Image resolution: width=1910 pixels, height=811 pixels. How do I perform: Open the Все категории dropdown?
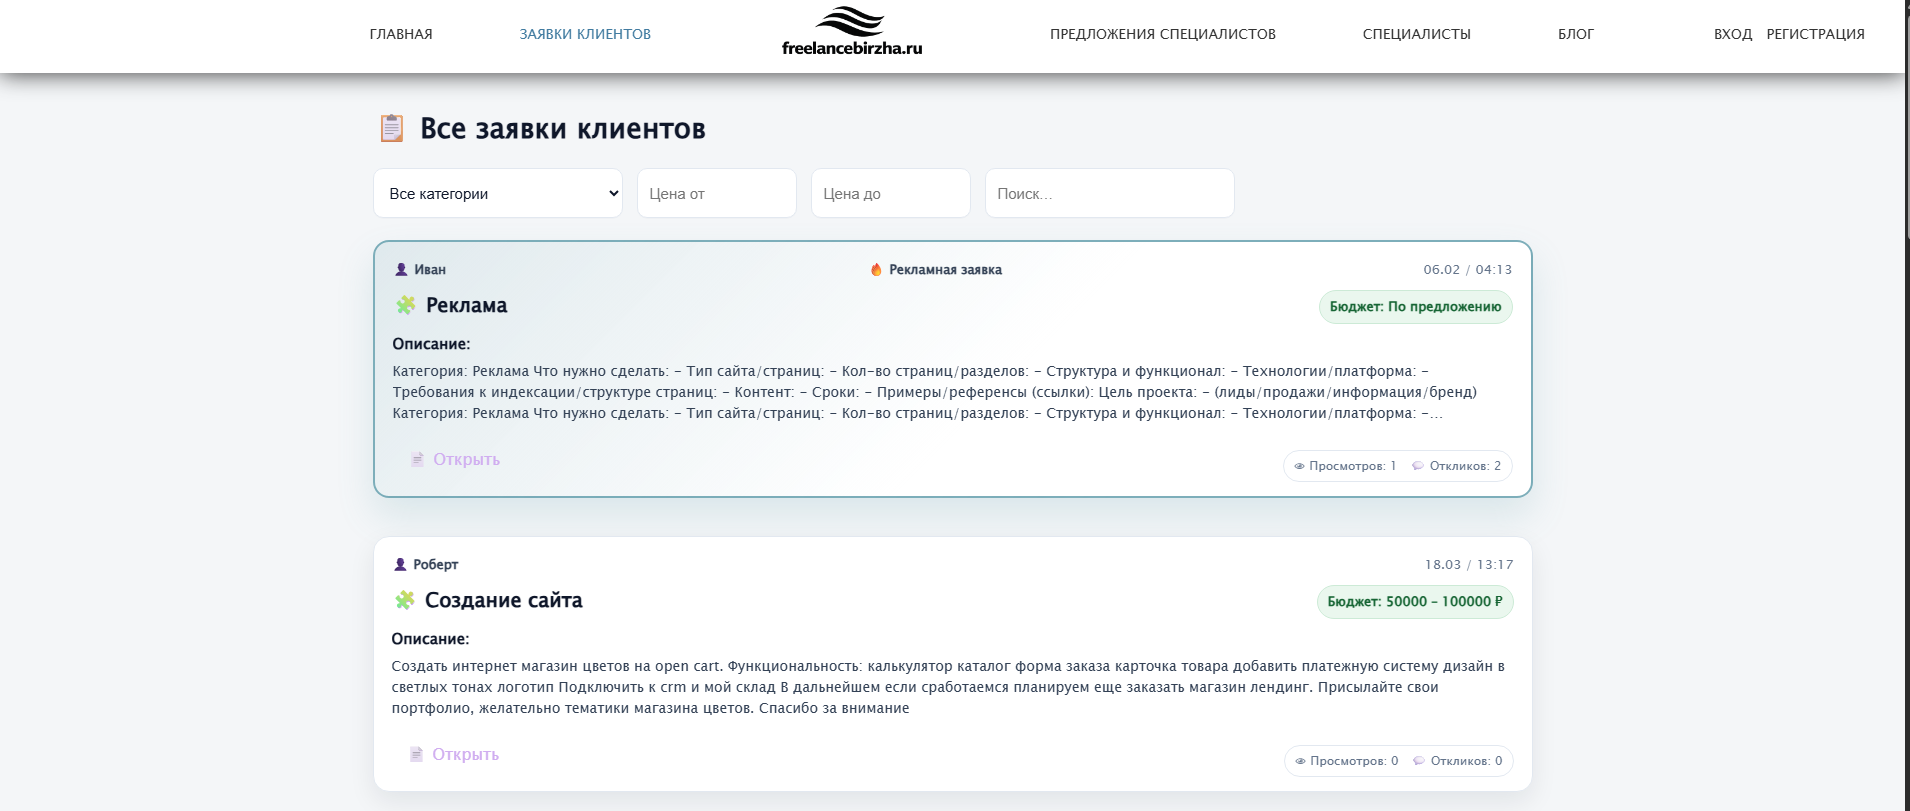498,193
